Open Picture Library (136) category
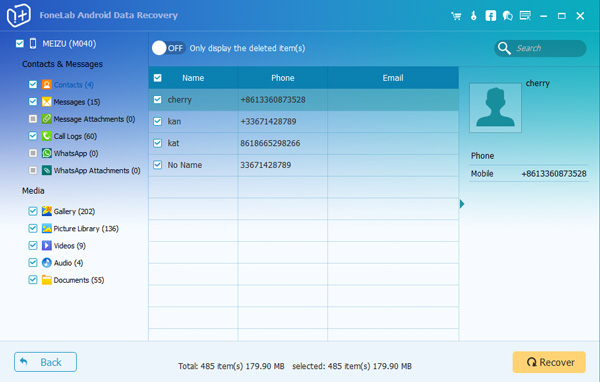 [x=86, y=229]
